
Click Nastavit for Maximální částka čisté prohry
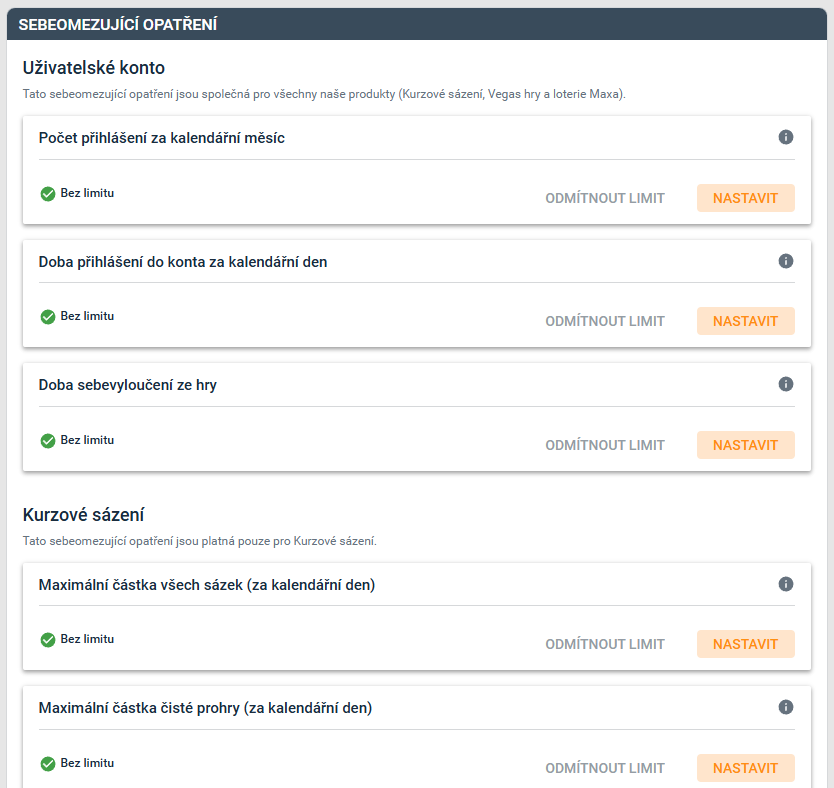click(745, 768)
